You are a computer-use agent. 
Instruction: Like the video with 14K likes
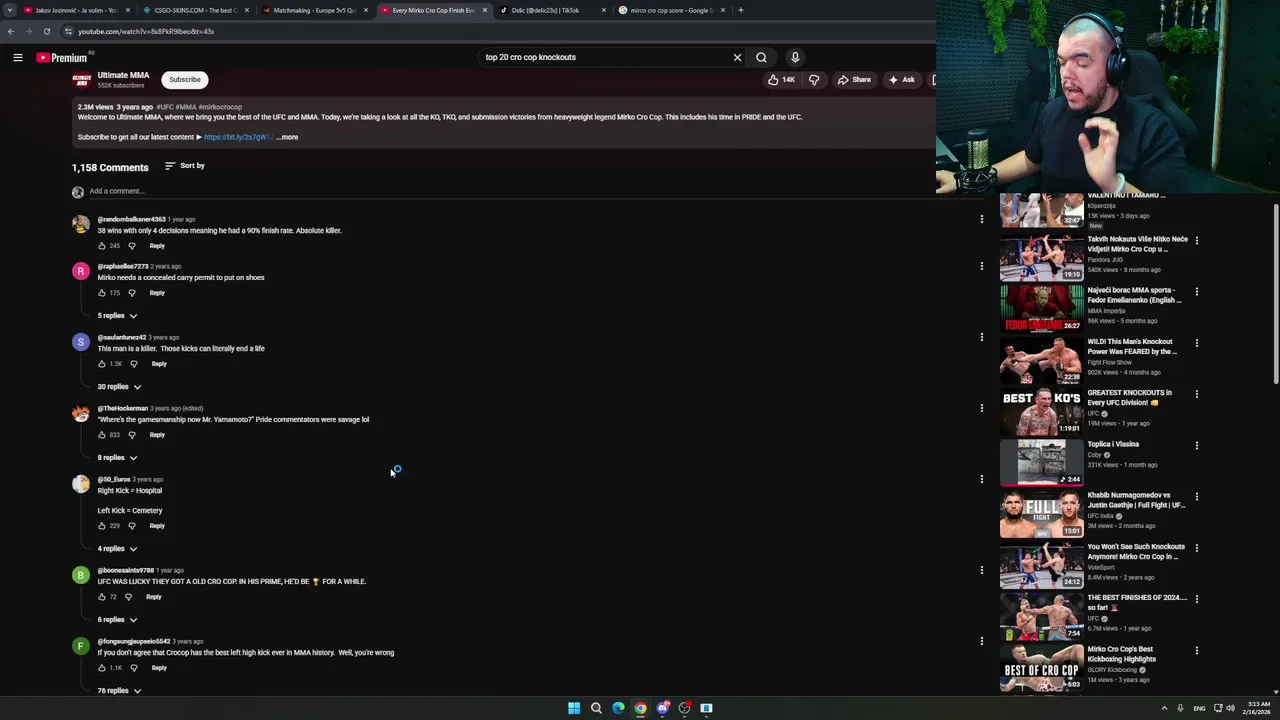781,80
